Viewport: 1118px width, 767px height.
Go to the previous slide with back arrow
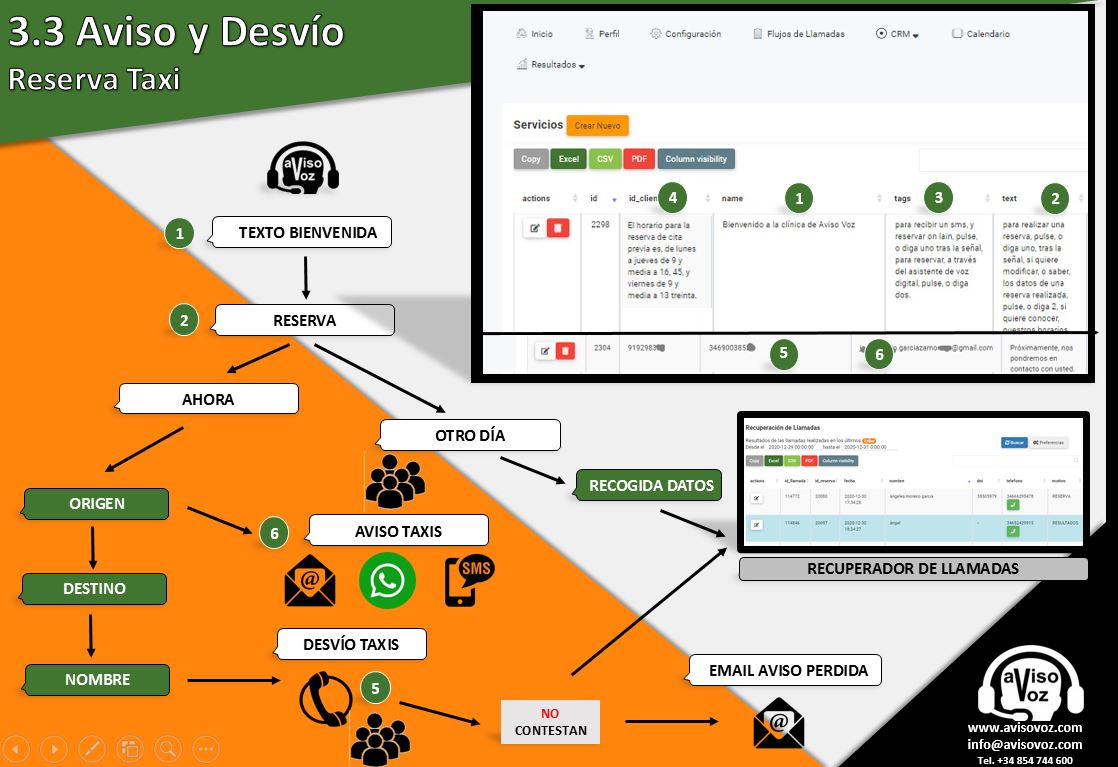tap(19, 747)
